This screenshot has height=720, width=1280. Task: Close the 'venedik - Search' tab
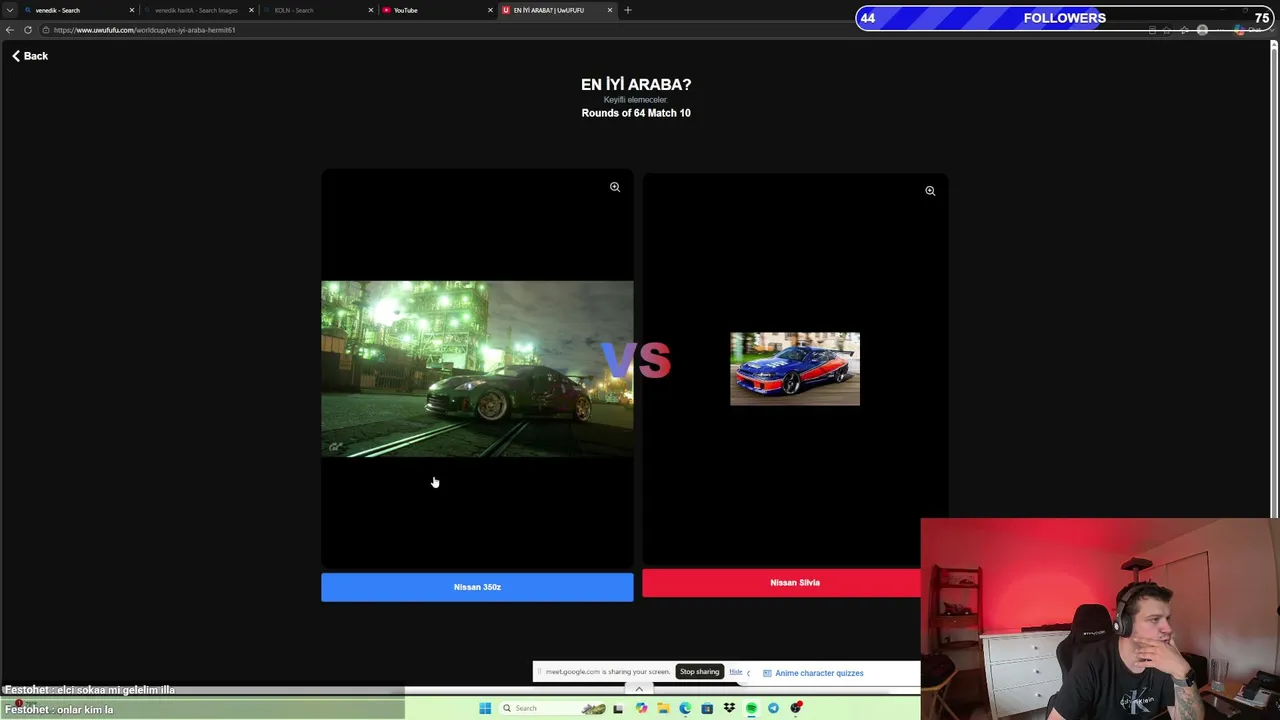point(131,10)
